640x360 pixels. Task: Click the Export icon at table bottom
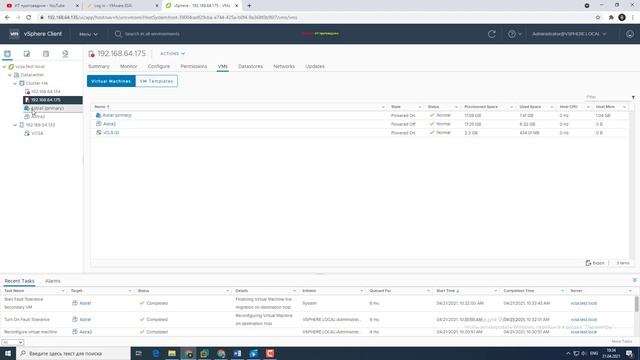click(588, 263)
